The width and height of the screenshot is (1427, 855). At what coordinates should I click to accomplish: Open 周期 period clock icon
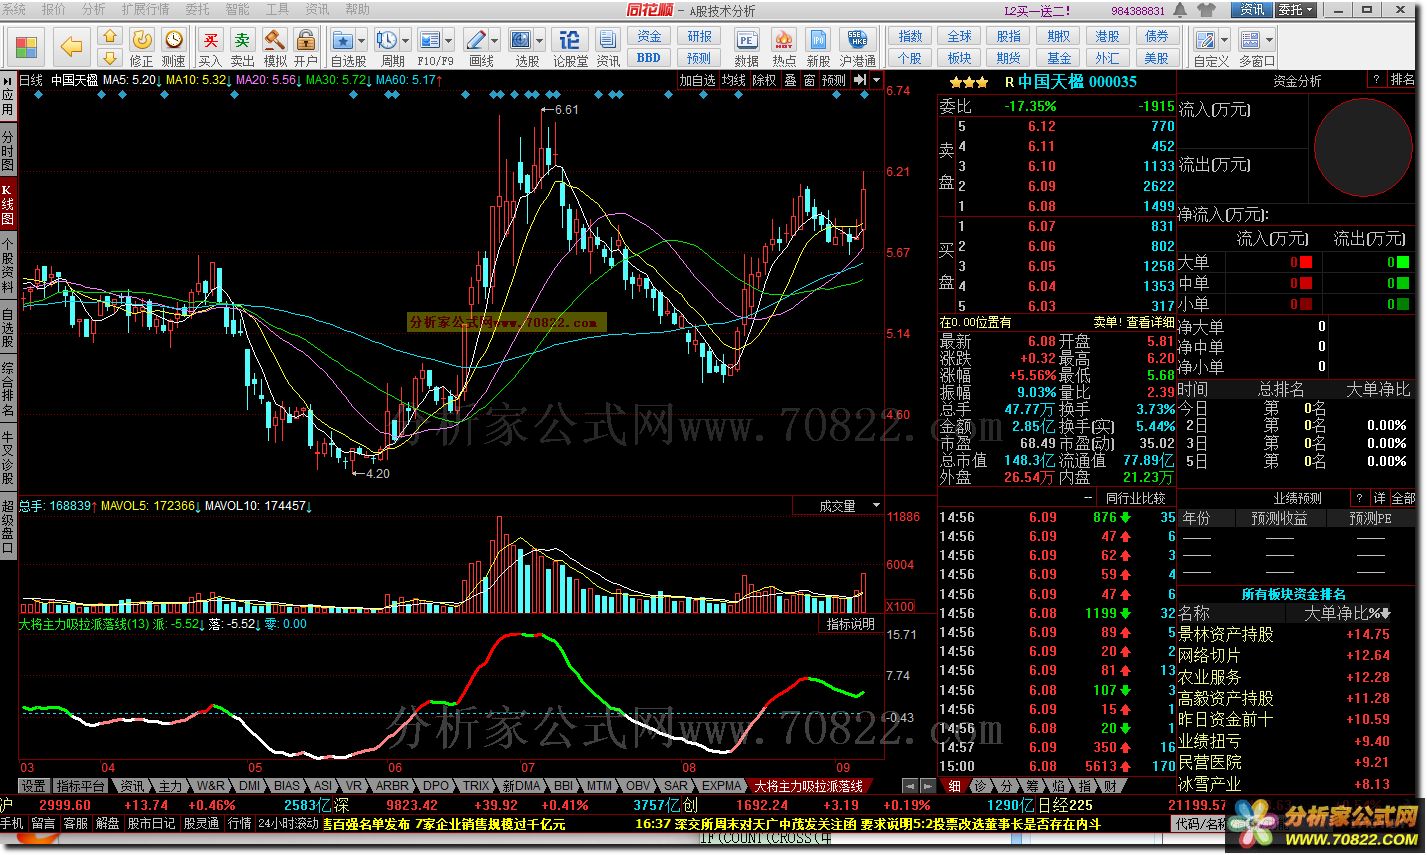[387, 41]
